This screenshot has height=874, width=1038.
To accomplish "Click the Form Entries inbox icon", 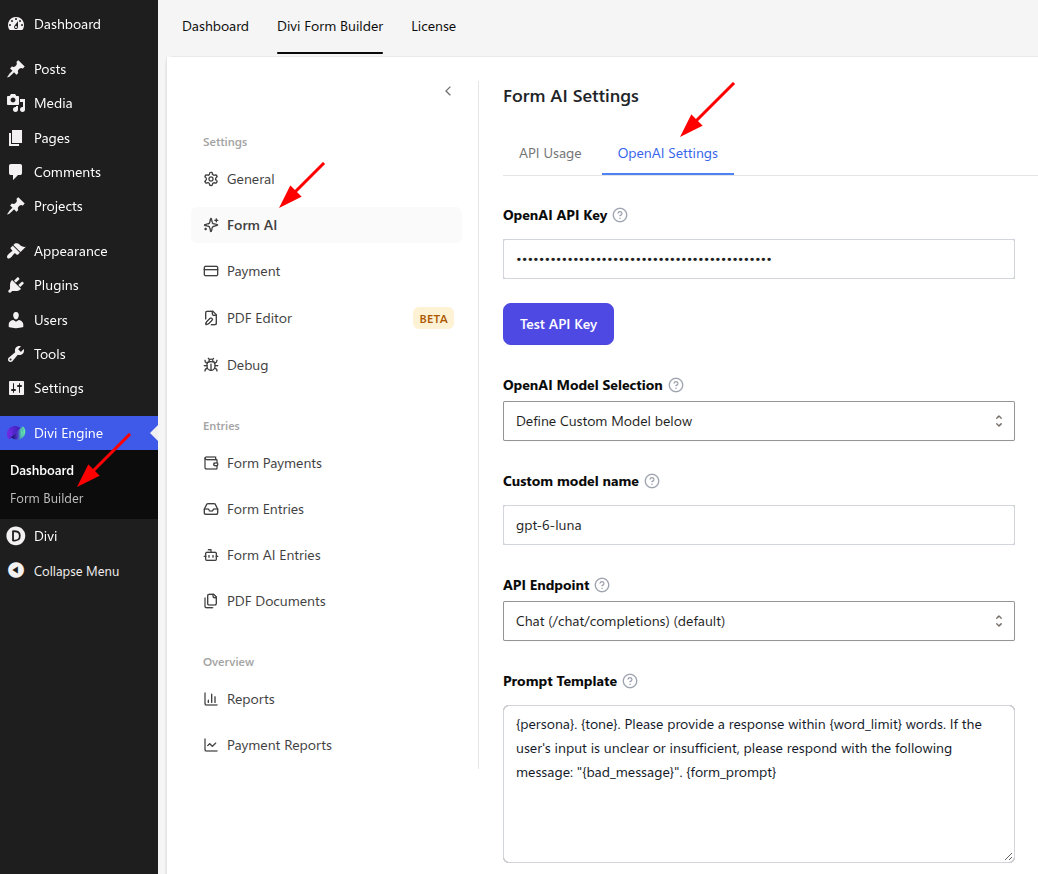I will point(211,509).
